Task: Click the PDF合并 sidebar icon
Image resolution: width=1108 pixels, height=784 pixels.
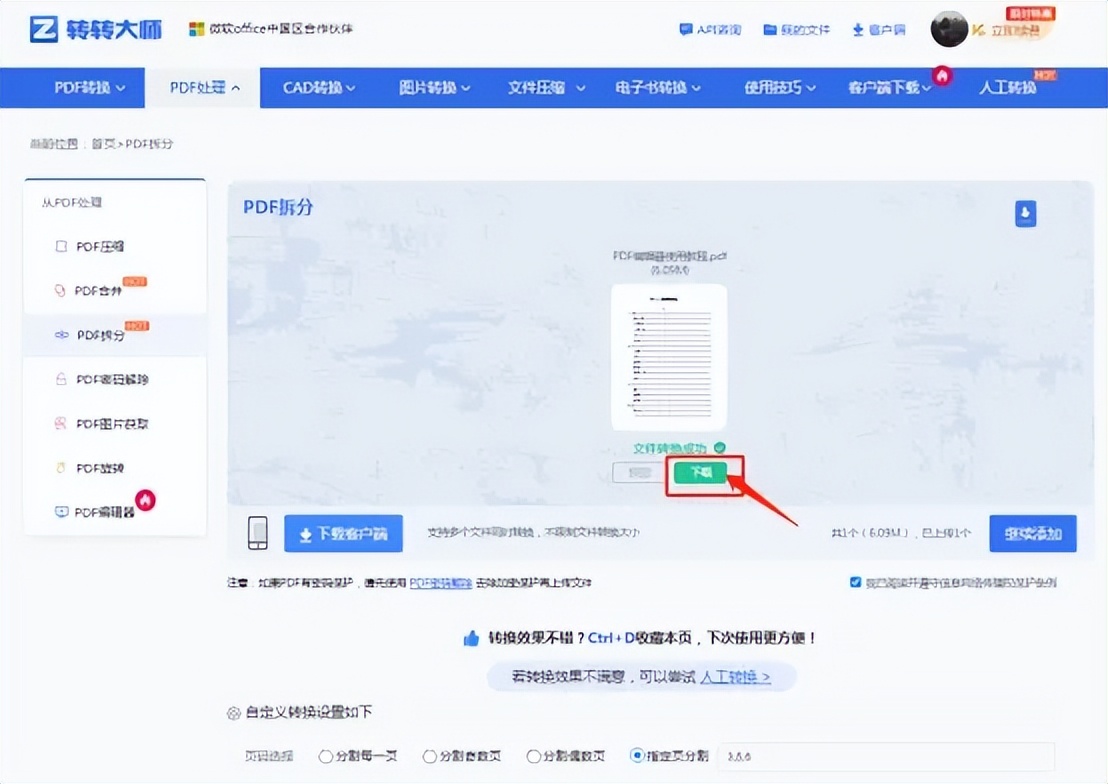Action: pyautogui.click(x=61, y=291)
